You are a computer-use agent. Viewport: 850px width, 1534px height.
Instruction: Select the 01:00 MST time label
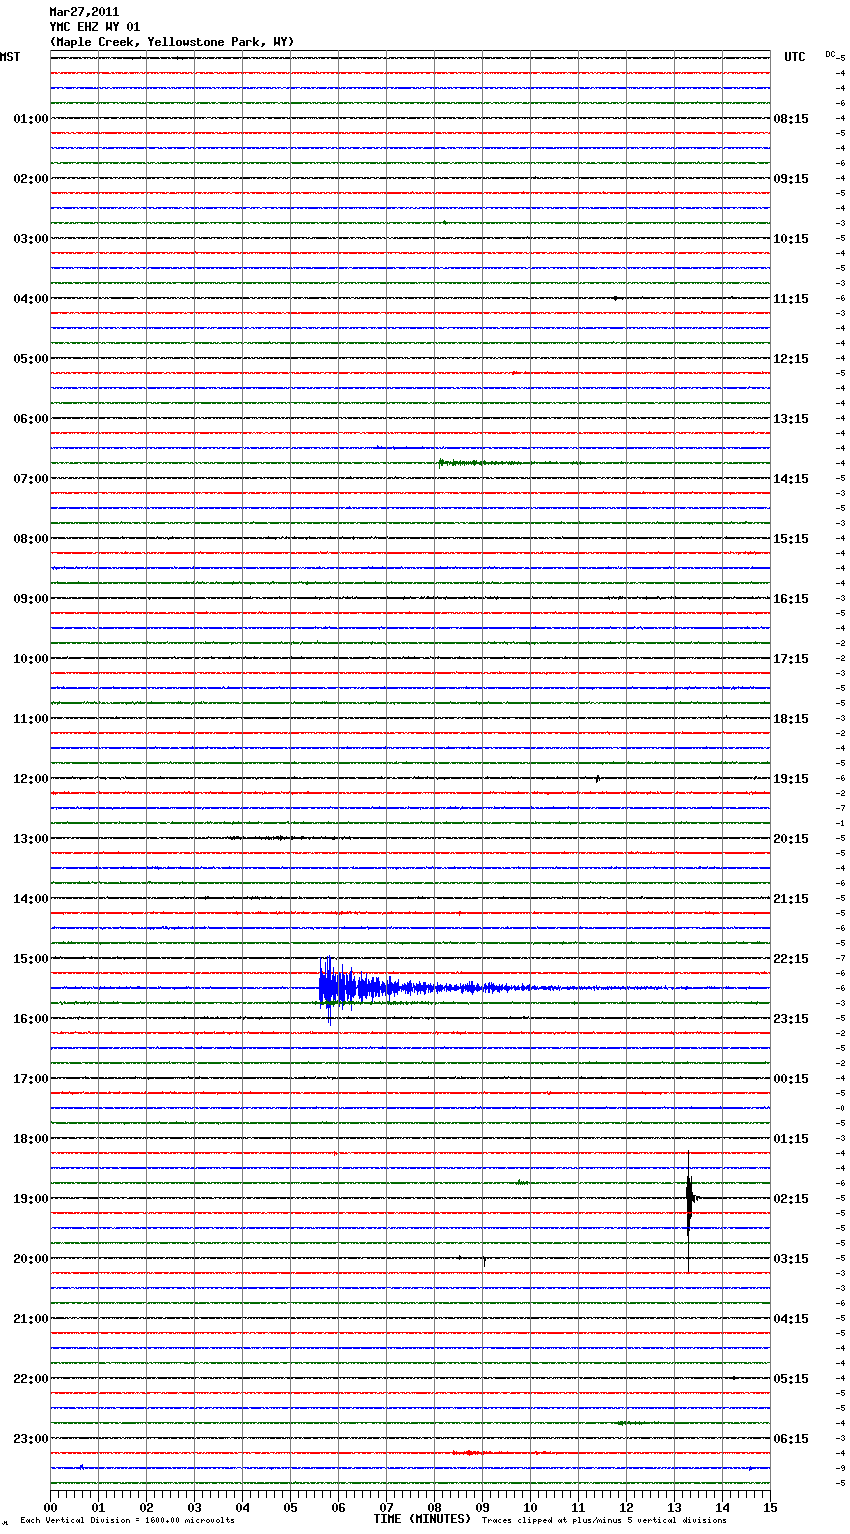31,119
